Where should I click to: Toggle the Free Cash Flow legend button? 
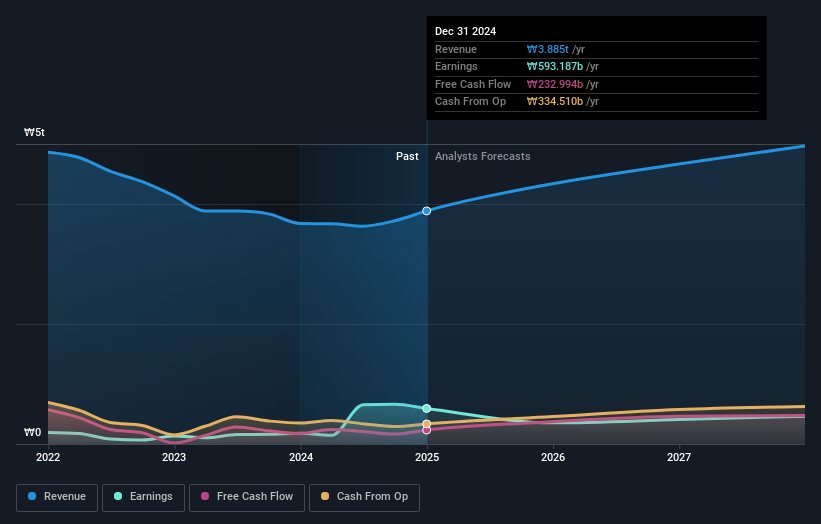[x=247, y=497]
